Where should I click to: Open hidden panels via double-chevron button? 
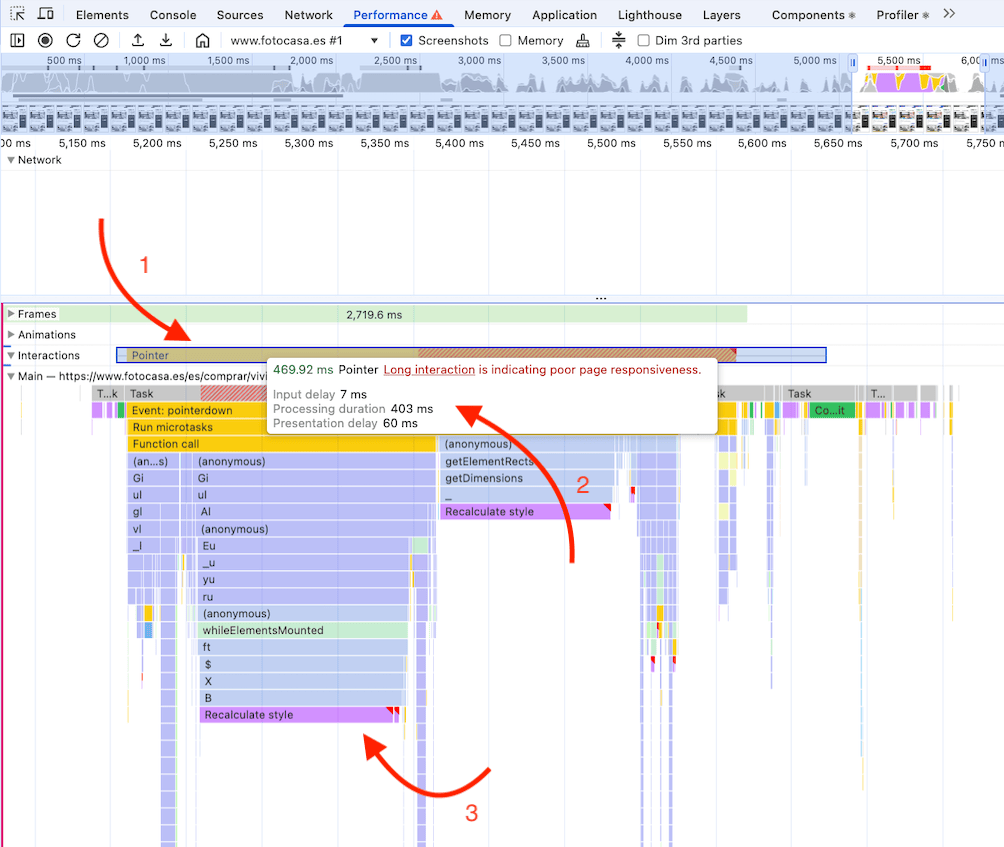(x=948, y=14)
